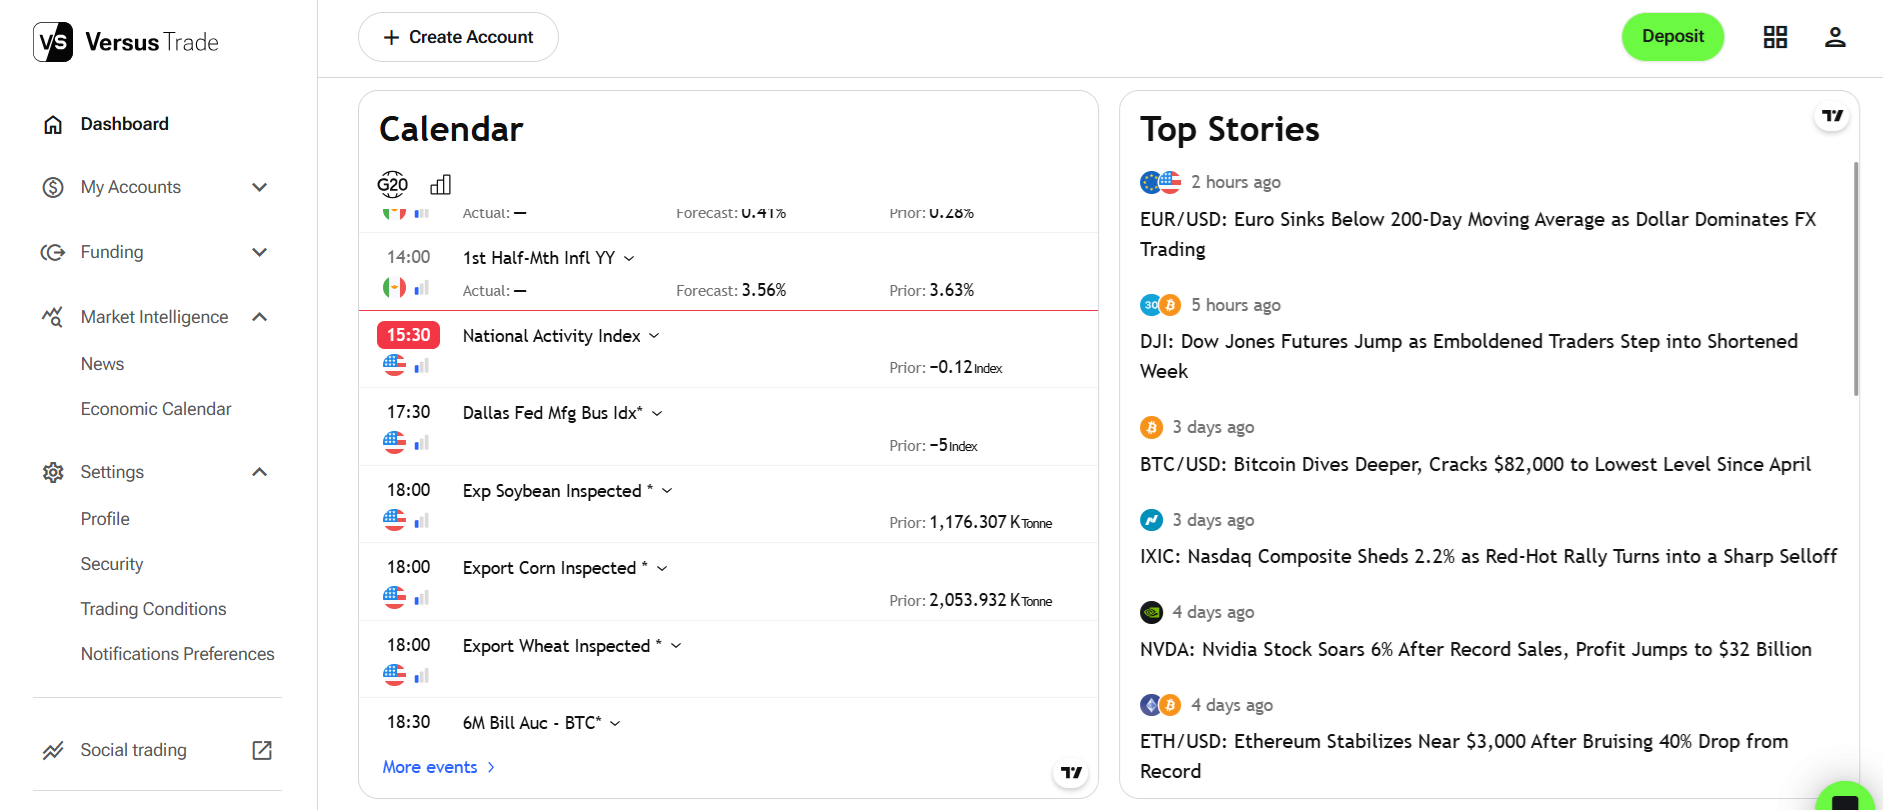Expand Export Wheat Inspected event details

point(676,646)
